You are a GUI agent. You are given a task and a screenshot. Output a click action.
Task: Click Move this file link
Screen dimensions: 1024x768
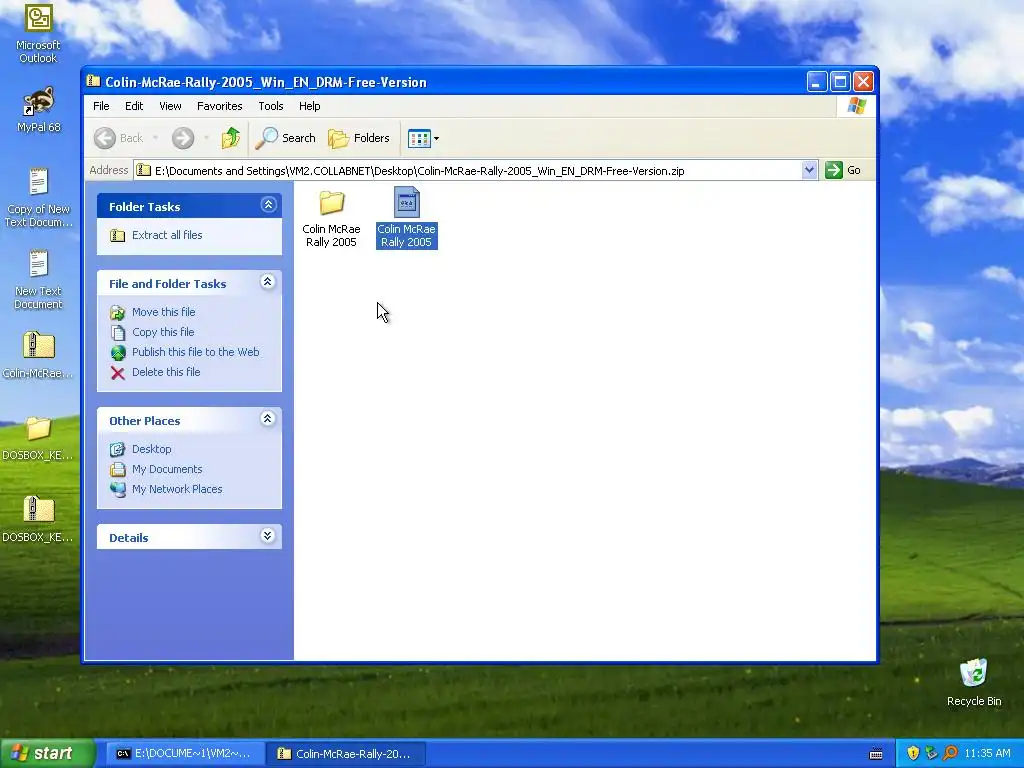pos(163,312)
